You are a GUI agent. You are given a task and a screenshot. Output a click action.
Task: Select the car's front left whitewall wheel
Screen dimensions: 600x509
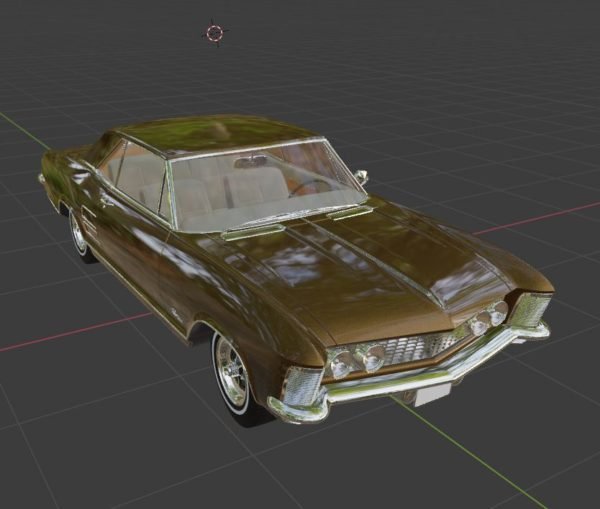[235, 377]
